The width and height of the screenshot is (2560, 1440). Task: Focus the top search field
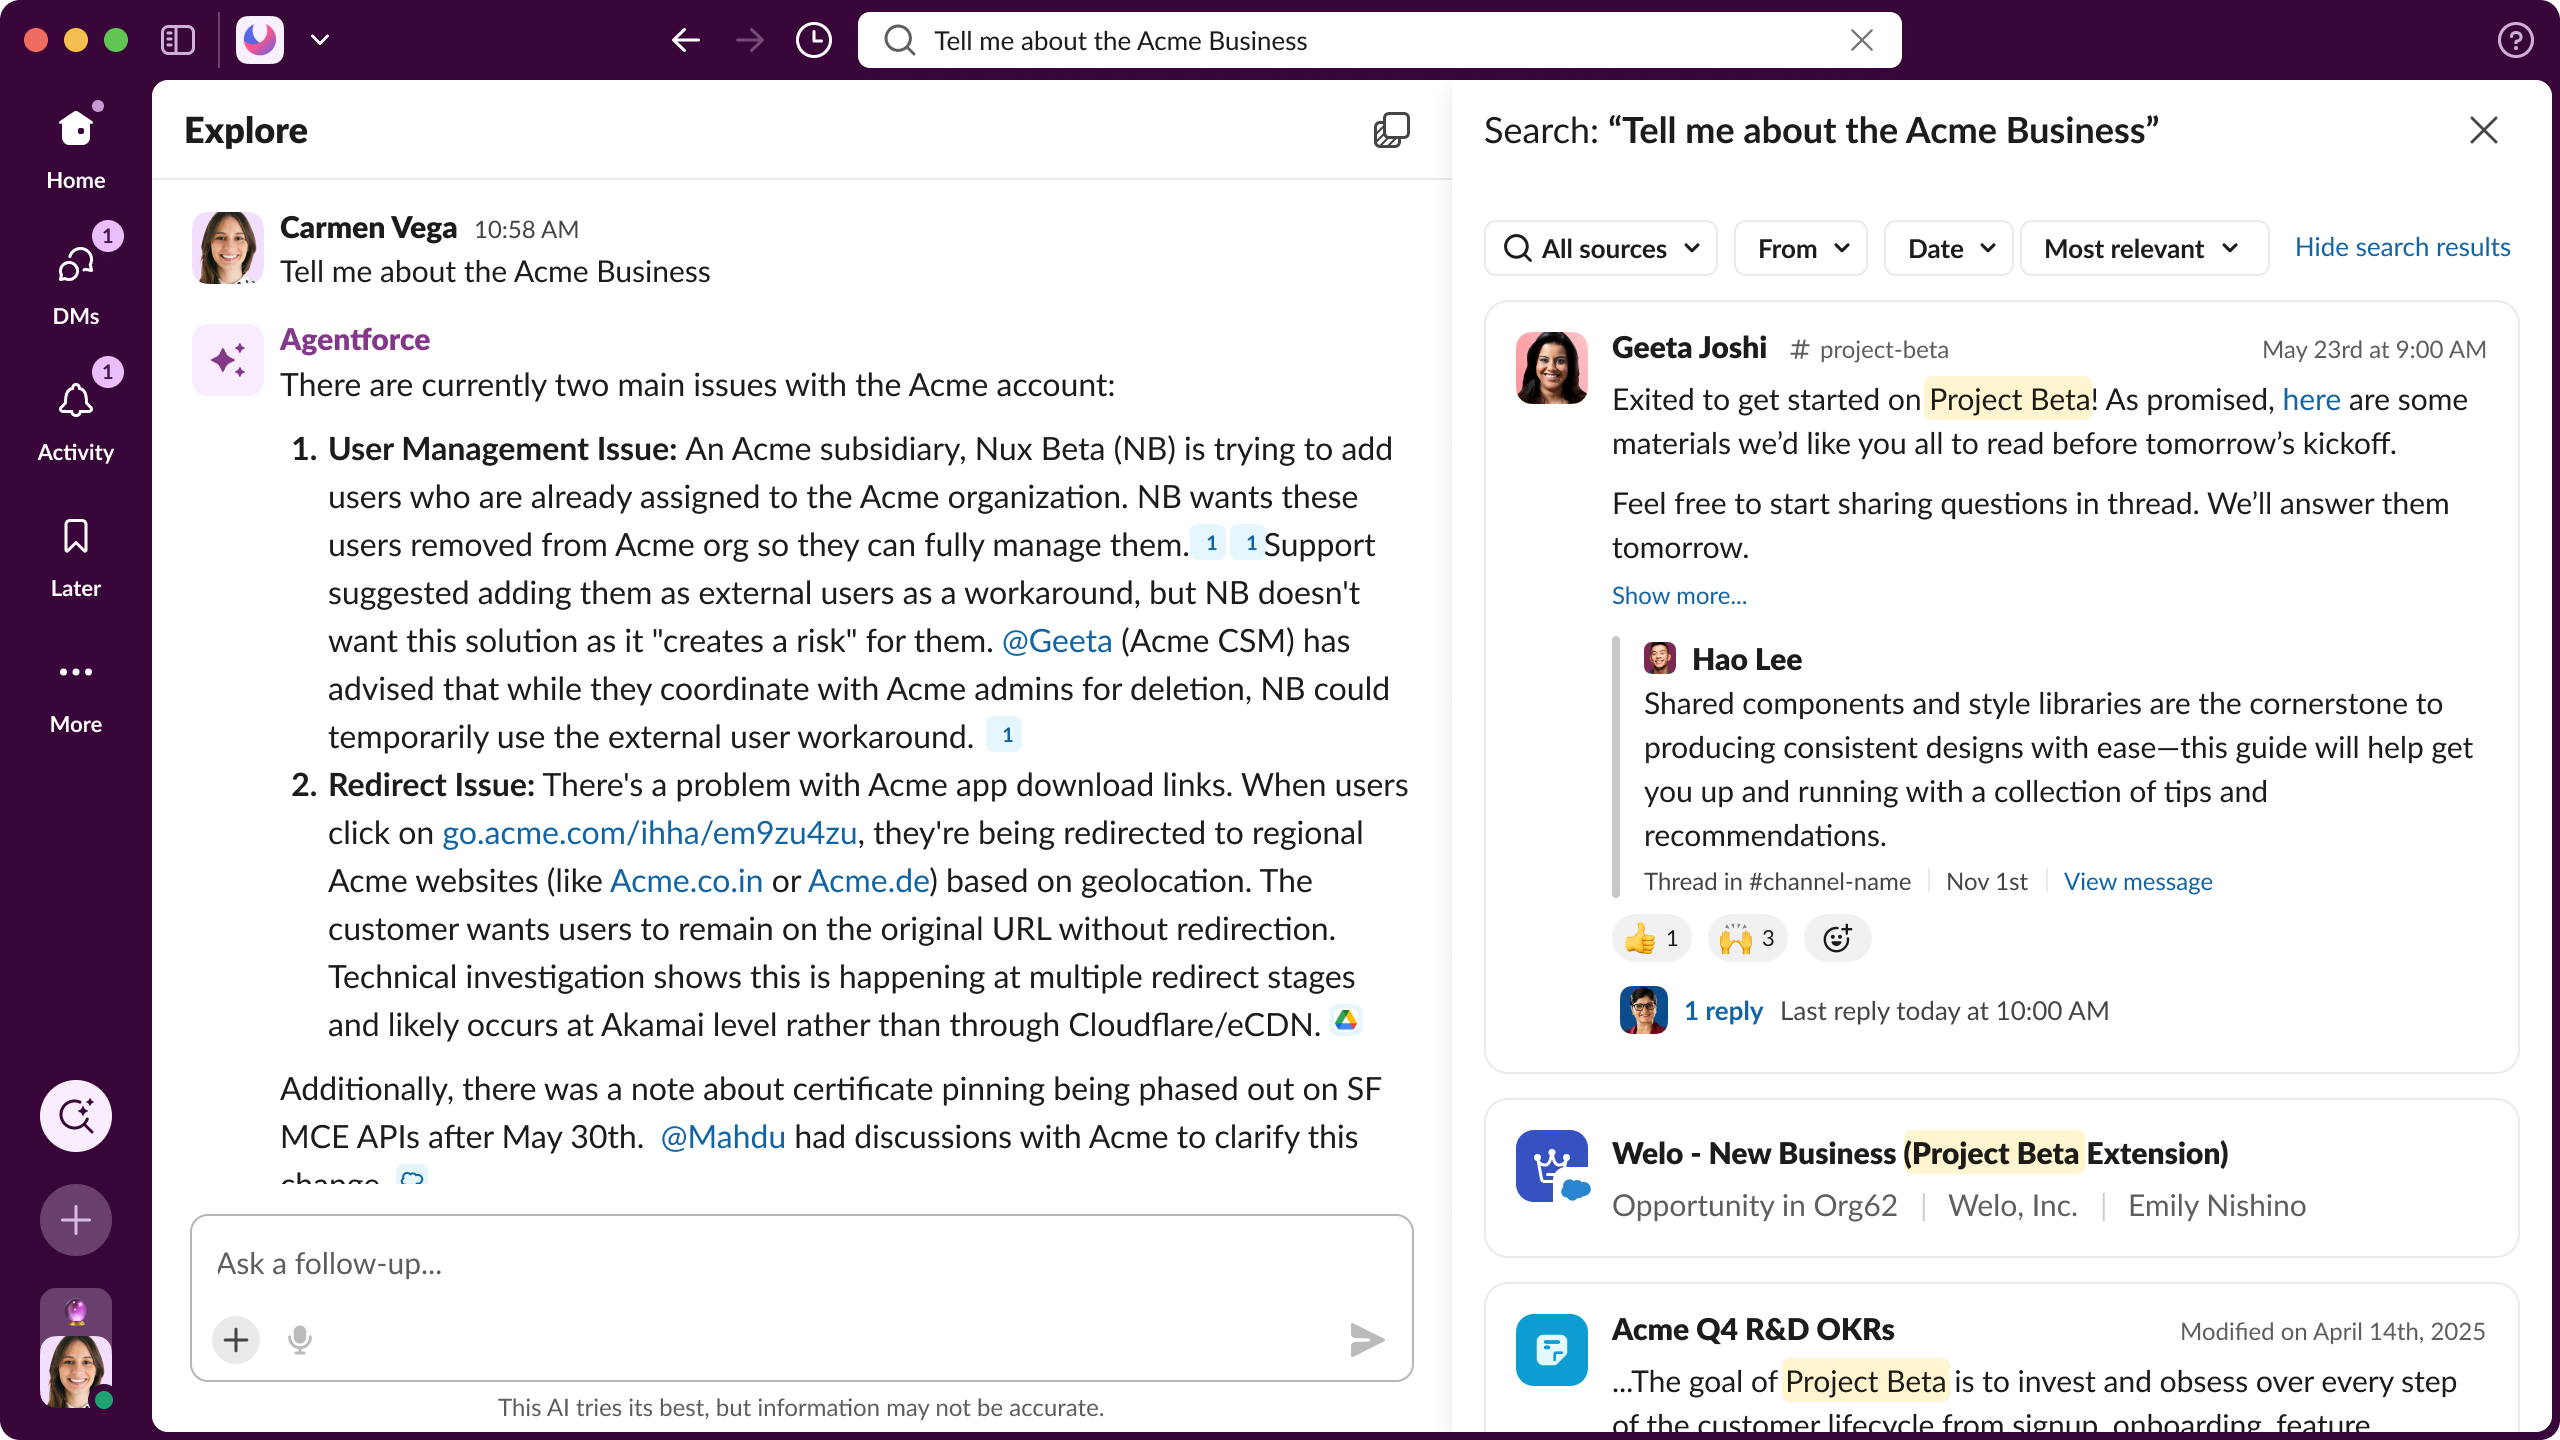point(1379,40)
